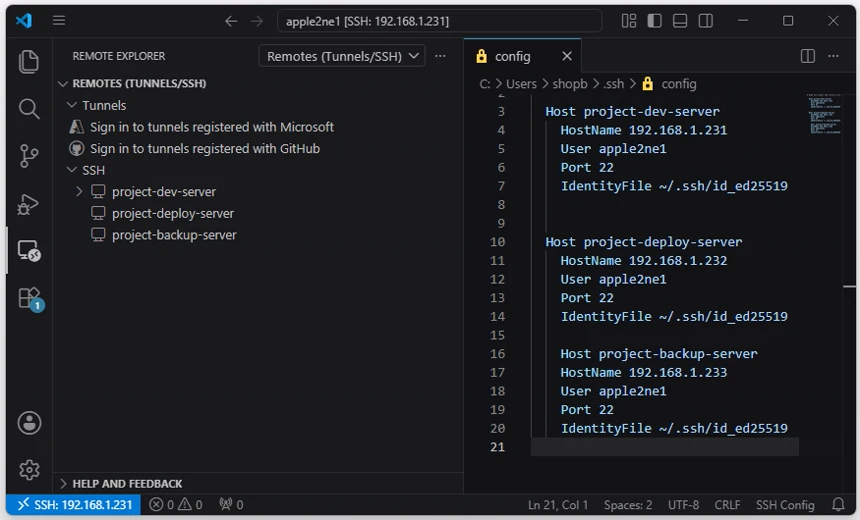Click HostName 192.168.1.232 on line 11
Viewport: 860px width, 520px height.
point(643,261)
